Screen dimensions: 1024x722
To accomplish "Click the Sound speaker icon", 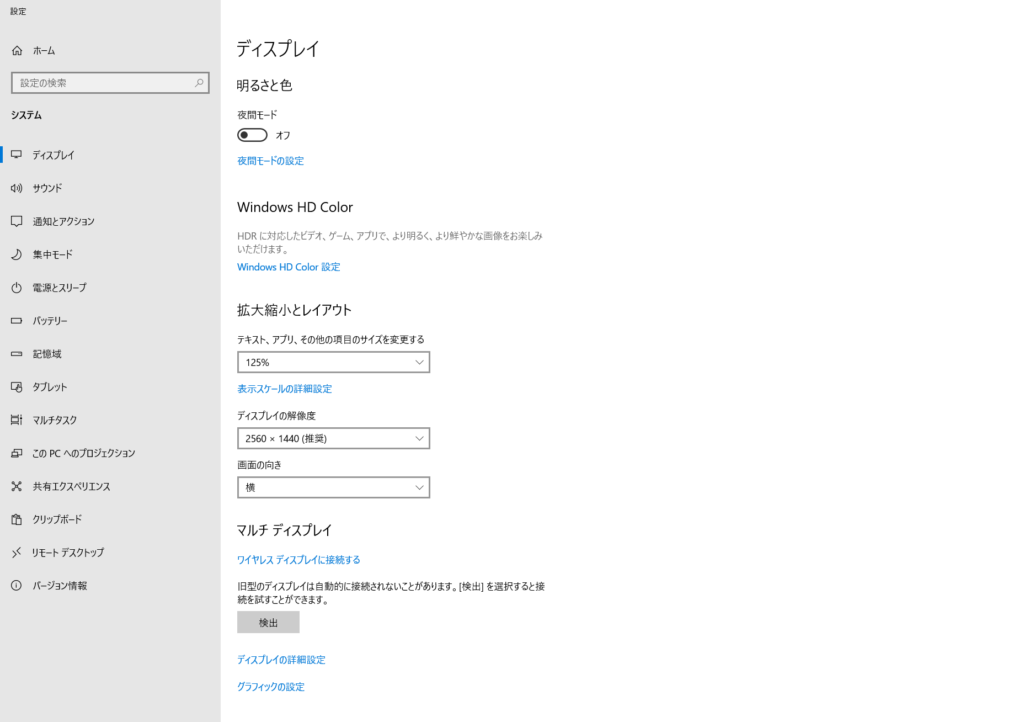I will 16,188.
